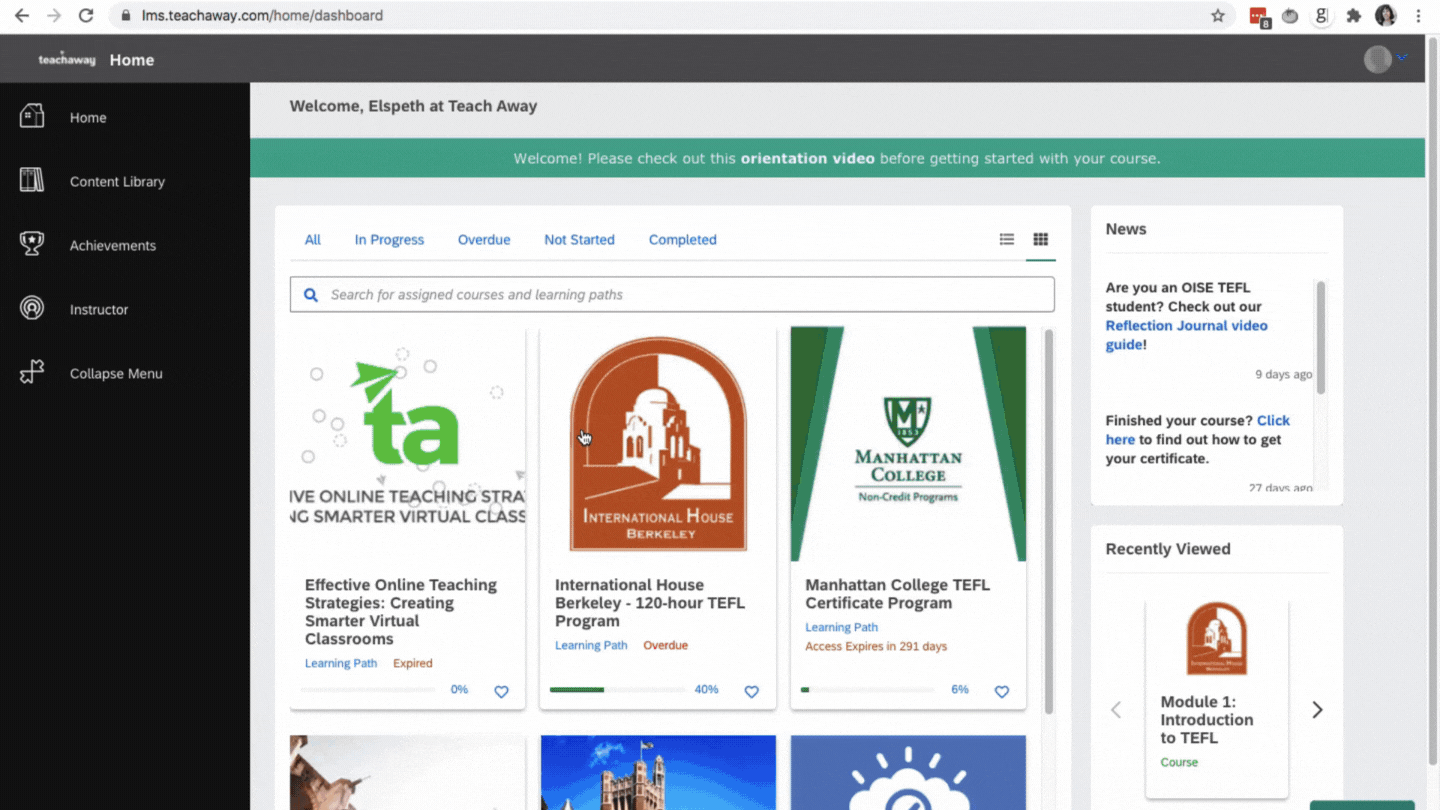Click Access Expires in 291 days text

tap(876, 647)
